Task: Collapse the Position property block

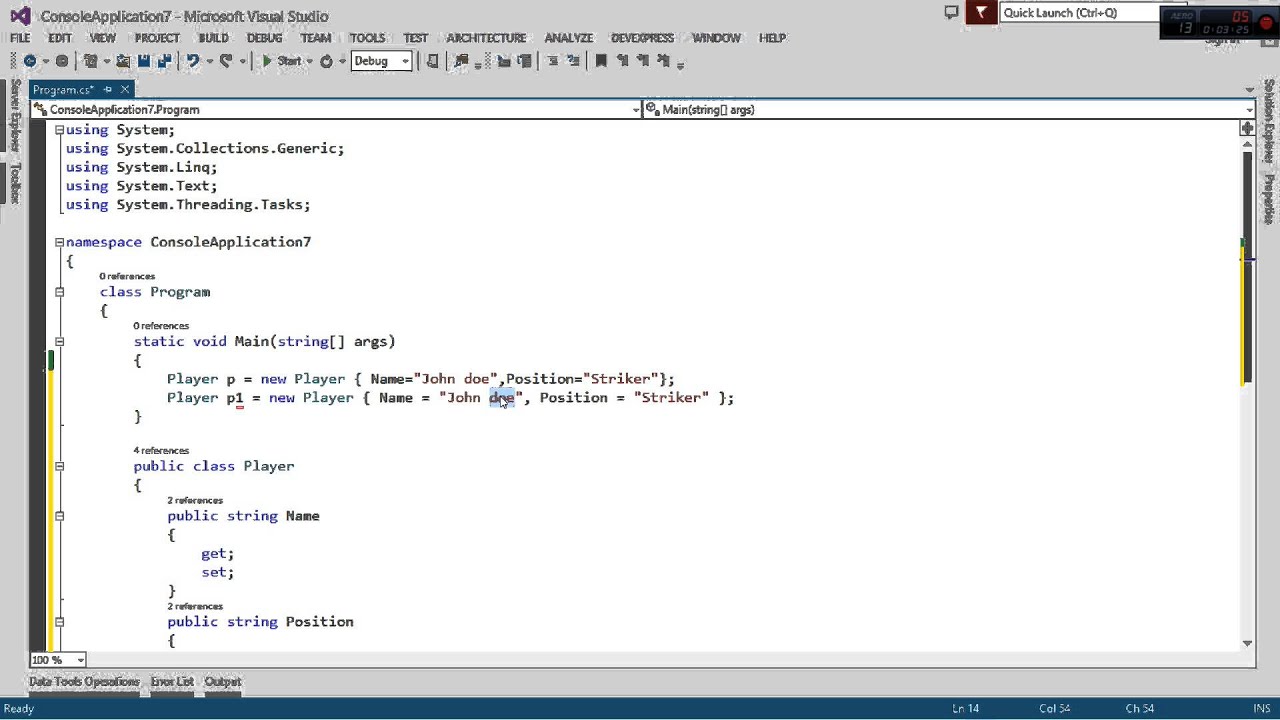Action: [59, 622]
